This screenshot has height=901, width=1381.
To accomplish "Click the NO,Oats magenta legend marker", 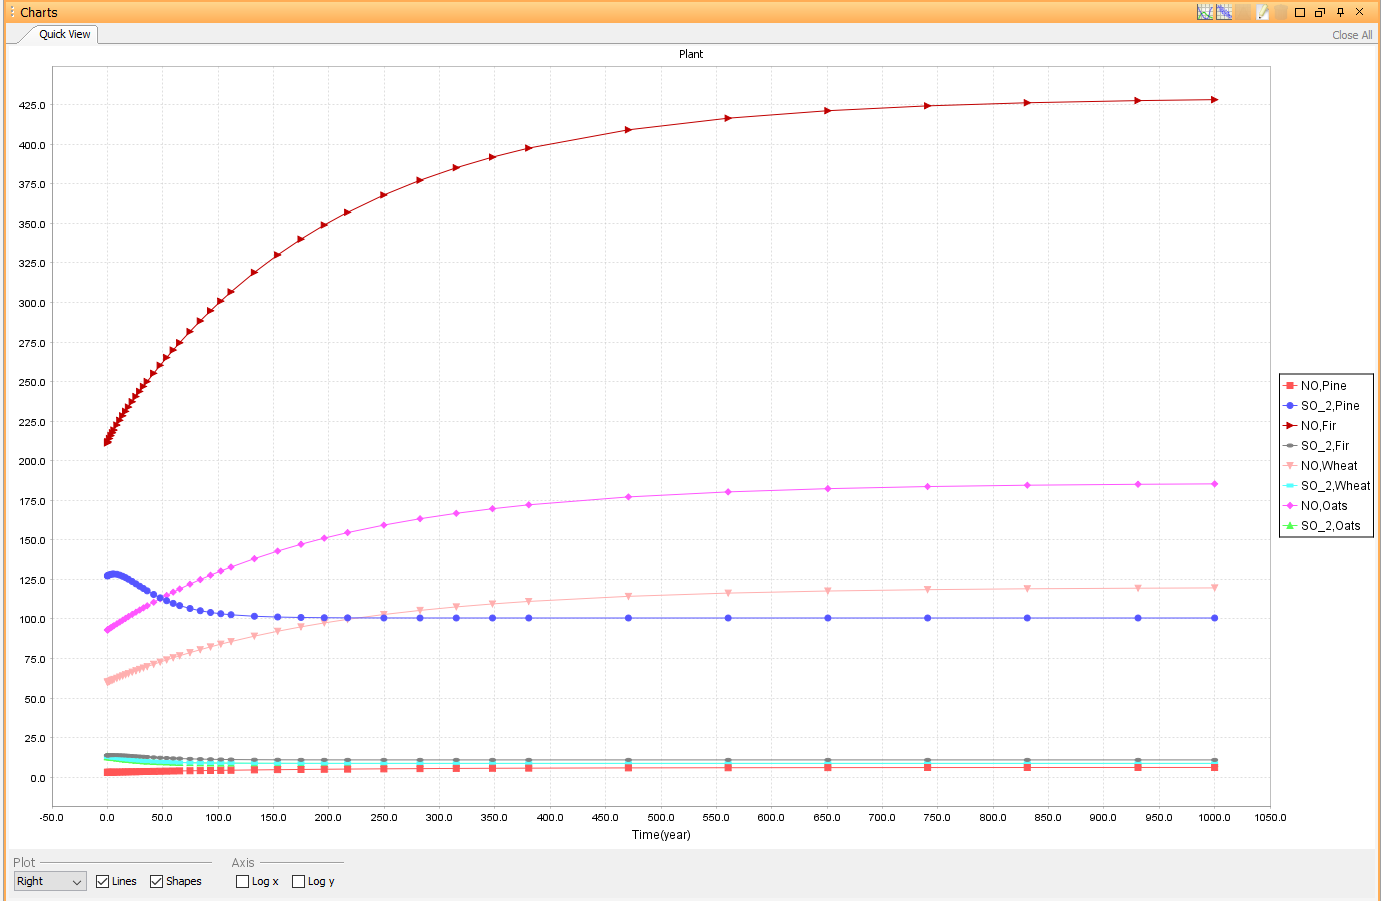I will [1290, 506].
